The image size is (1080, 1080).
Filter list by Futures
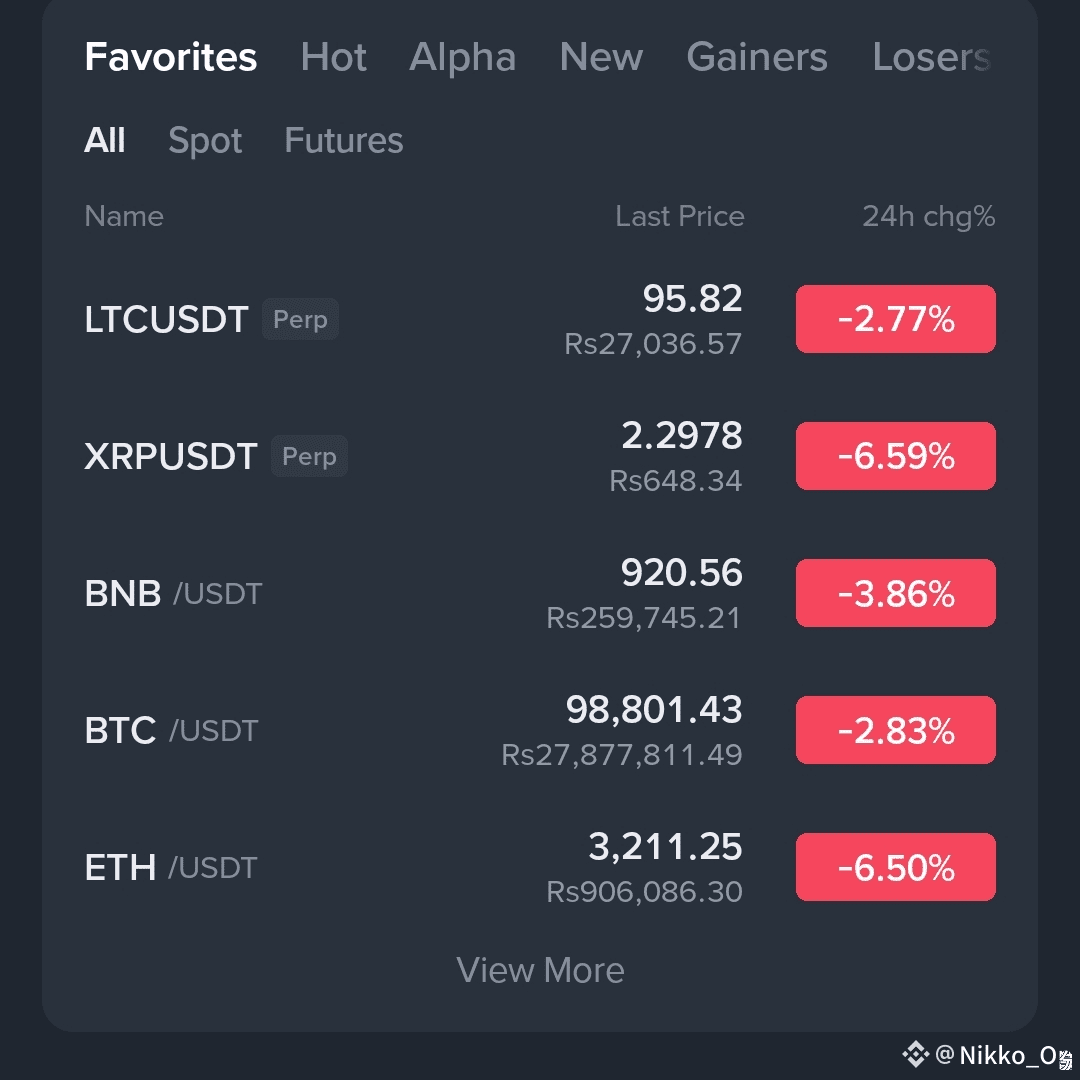click(x=343, y=141)
